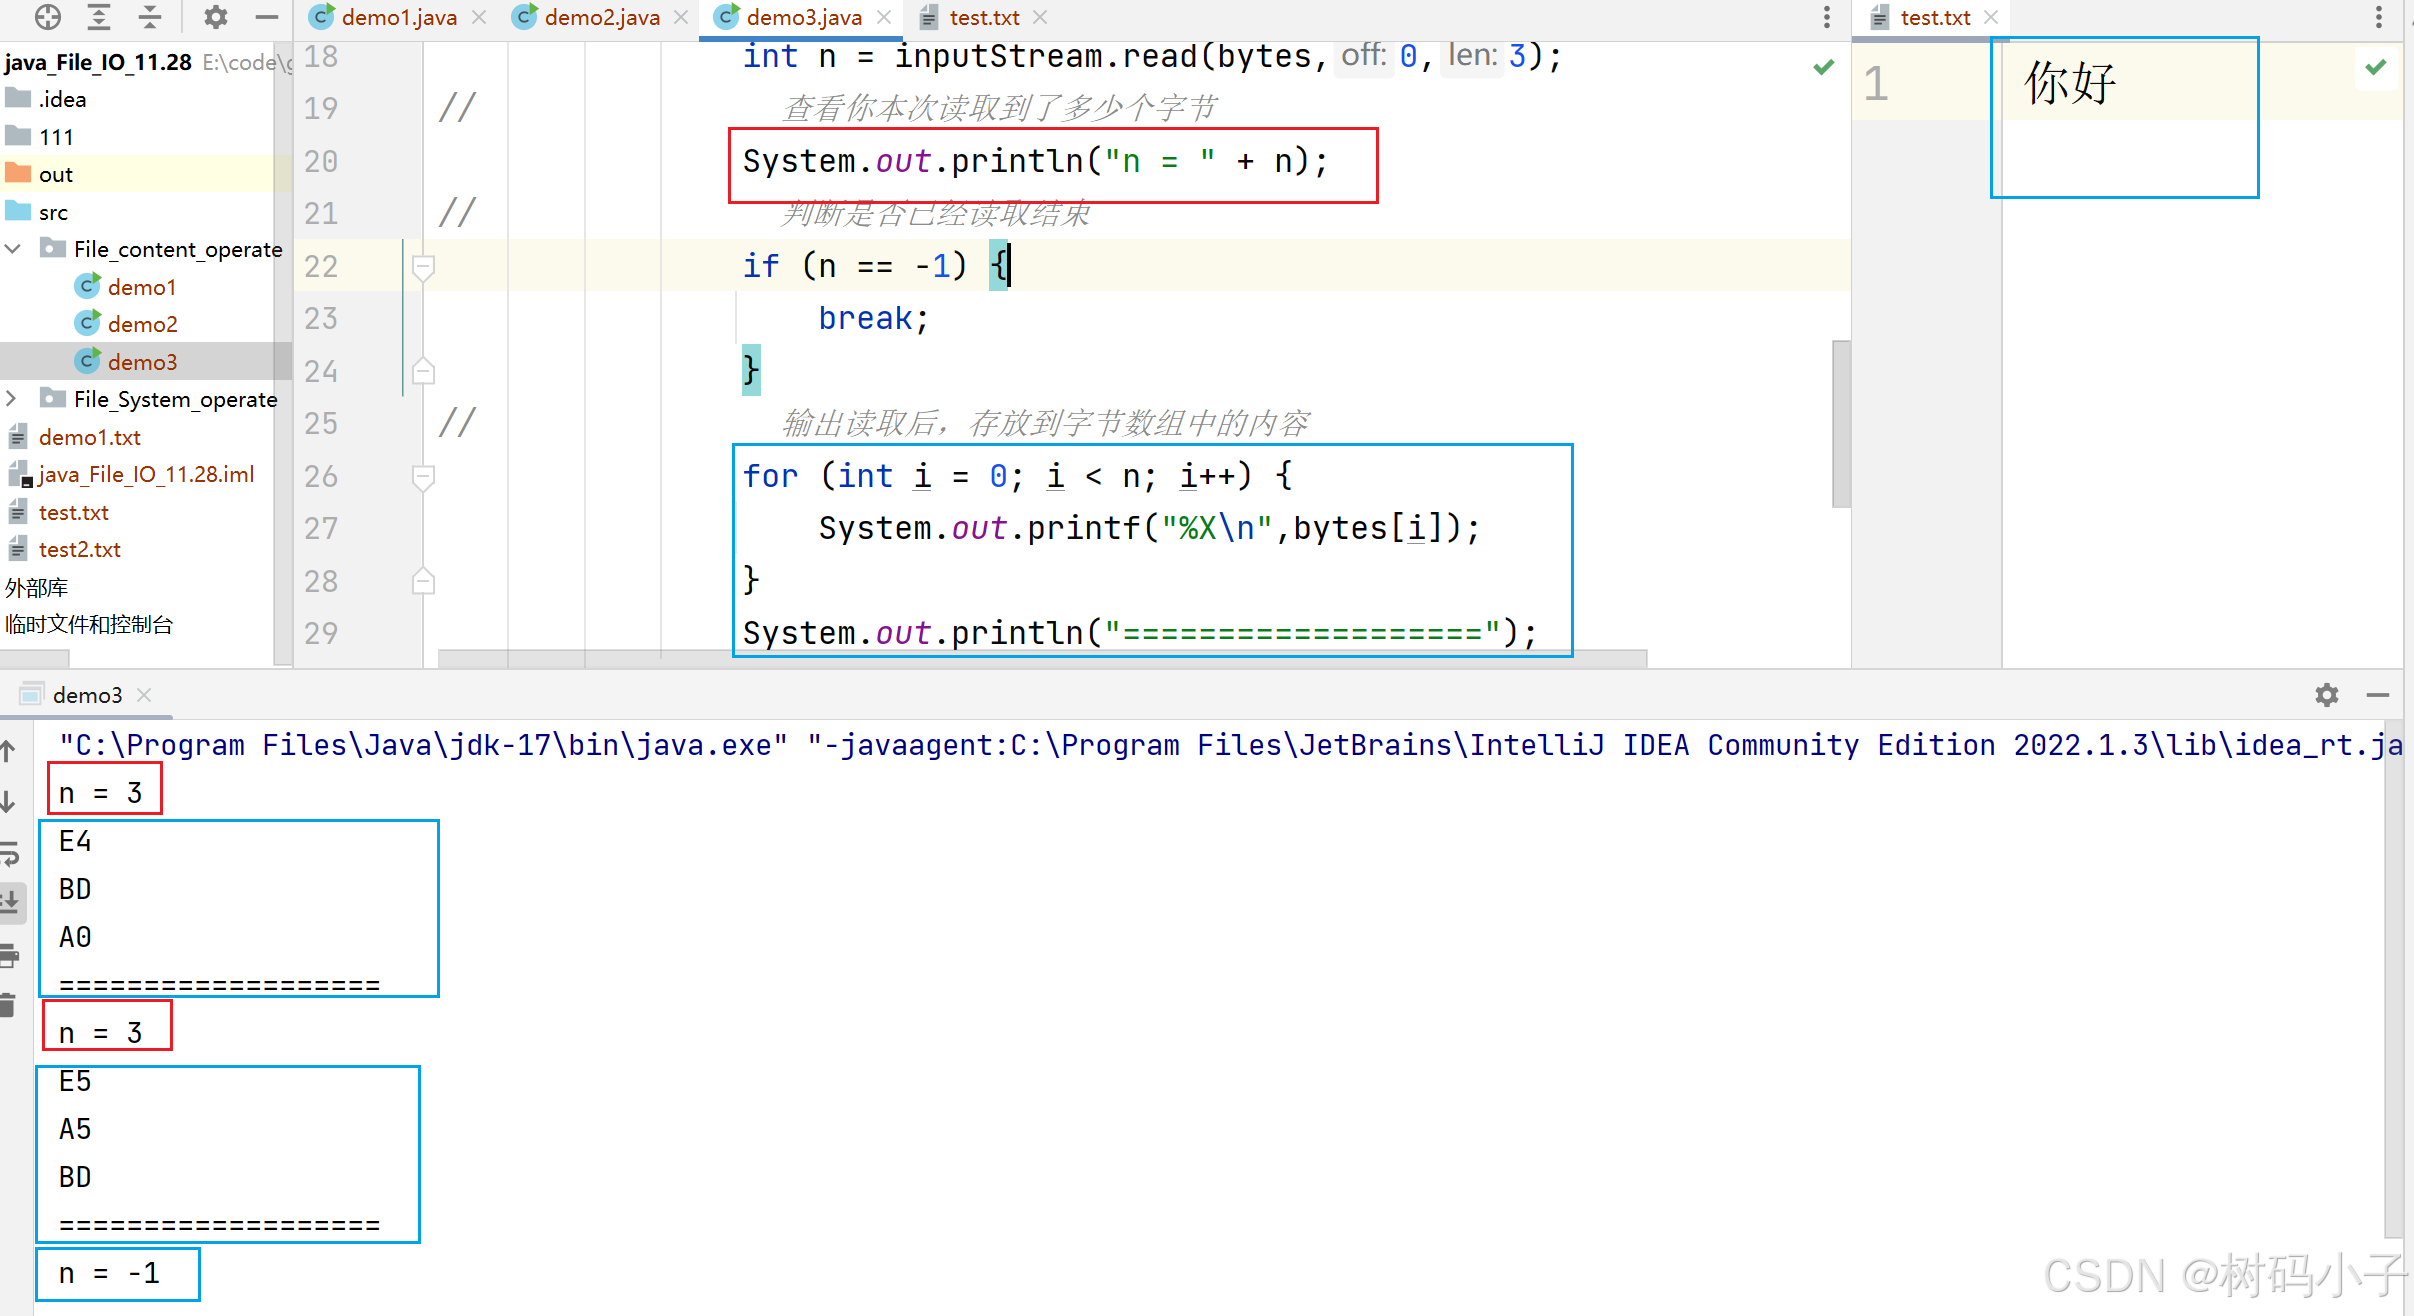Click the editor vertical scrollbar thumb
Image resolution: width=2414 pixels, height=1316 pixels.
click(1840, 424)
